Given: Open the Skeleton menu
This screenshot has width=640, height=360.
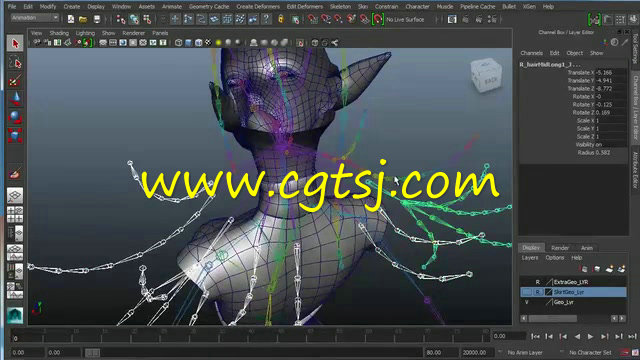Looking at the screenshot, I should point(340,7).
